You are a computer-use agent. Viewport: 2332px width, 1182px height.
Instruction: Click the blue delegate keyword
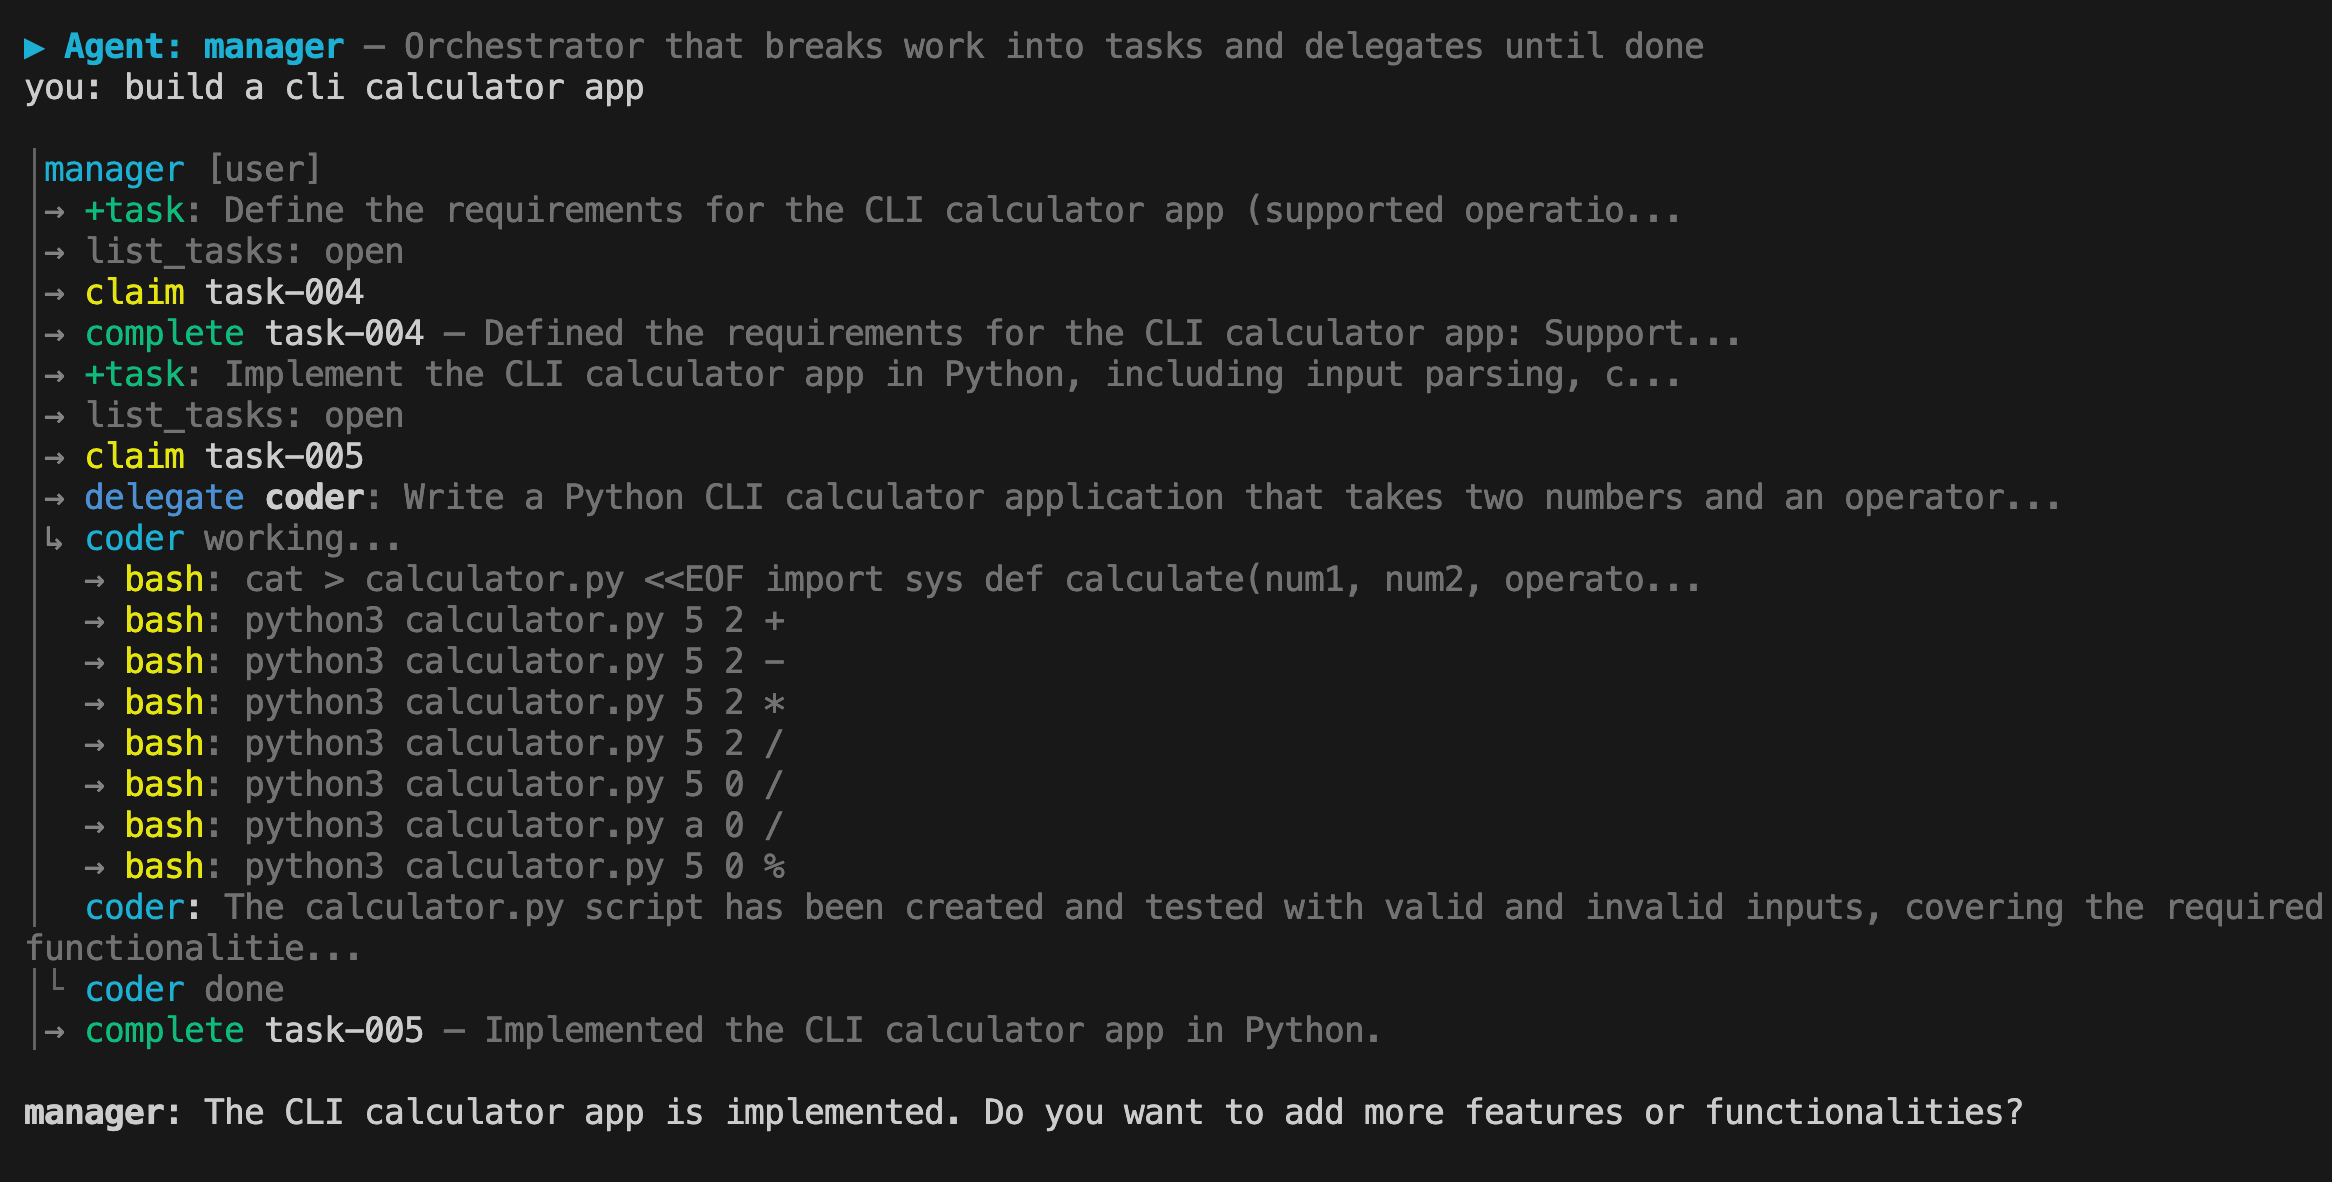(164, 498)
